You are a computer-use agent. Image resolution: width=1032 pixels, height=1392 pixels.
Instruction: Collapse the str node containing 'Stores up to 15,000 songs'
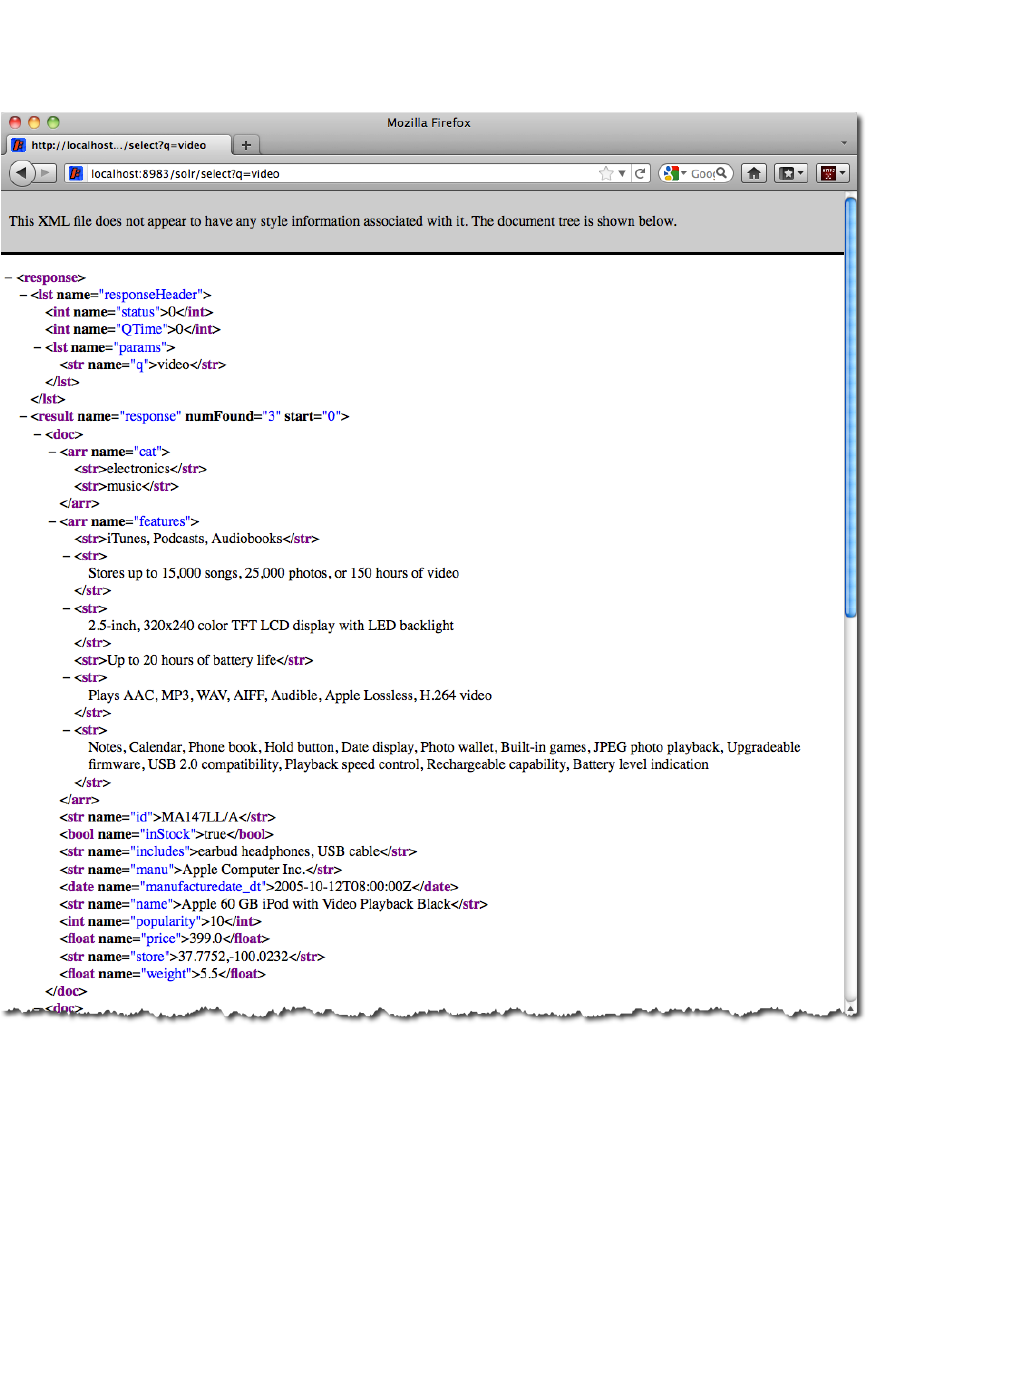pyautogui.click(x=66, y=556)
